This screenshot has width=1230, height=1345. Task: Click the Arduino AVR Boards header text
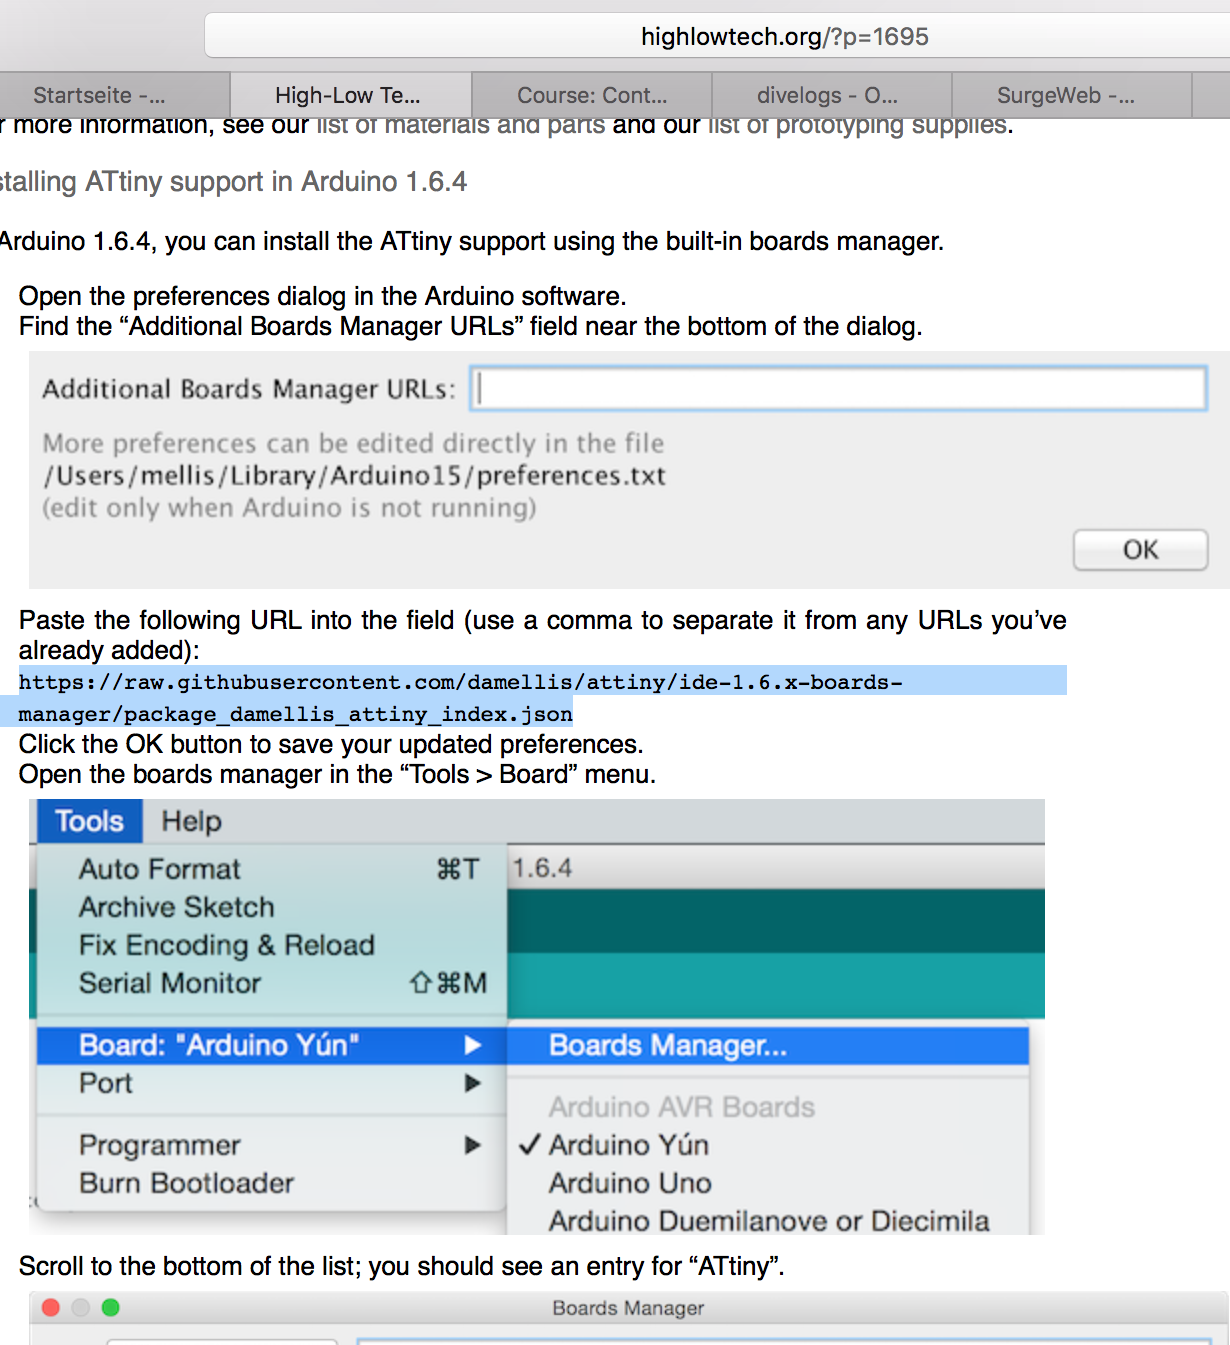point(681,1107)
